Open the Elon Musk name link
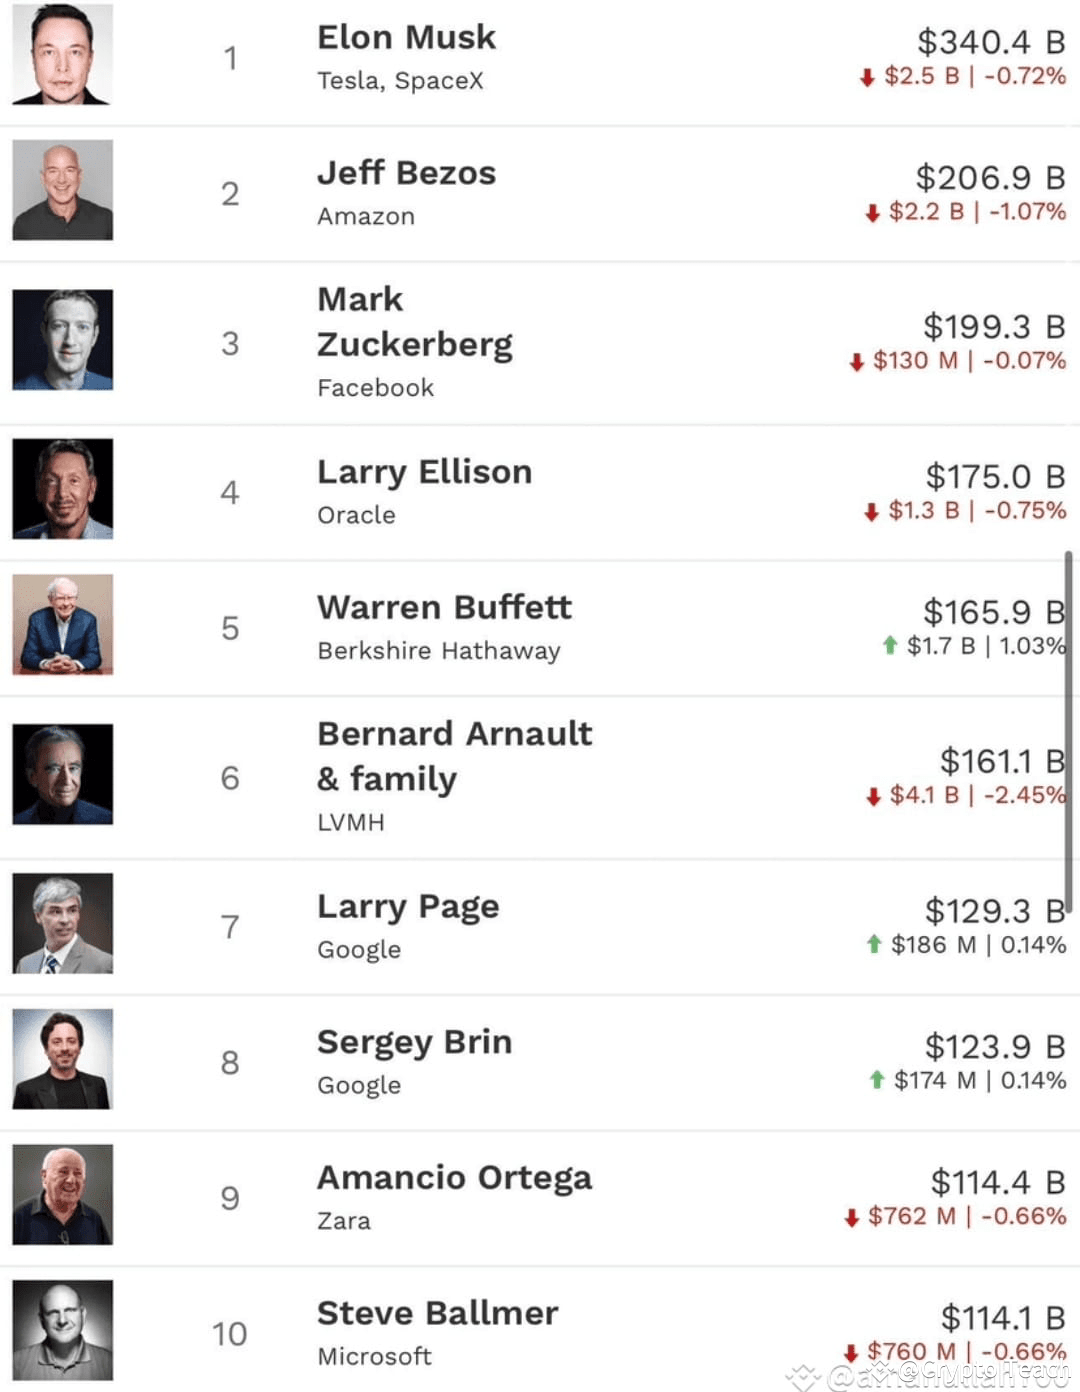Viewport: 1080px width, 1392px height. (x=406, y=37)
